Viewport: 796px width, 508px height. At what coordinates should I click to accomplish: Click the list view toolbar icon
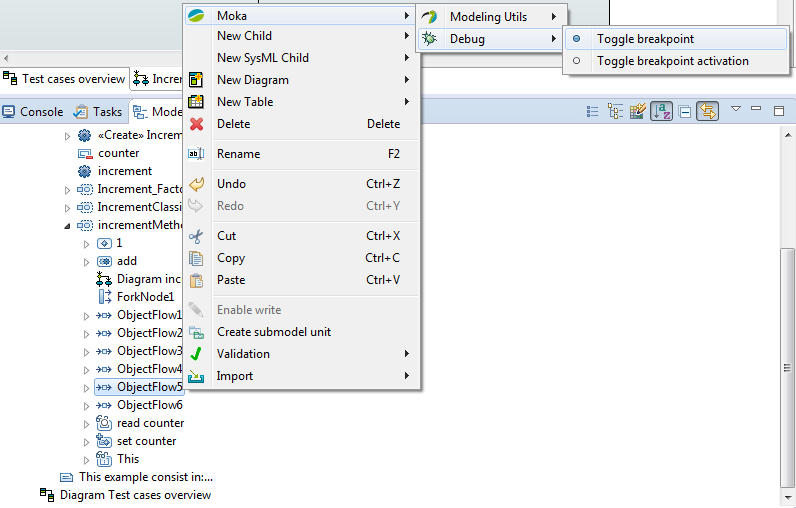point(592,111)
